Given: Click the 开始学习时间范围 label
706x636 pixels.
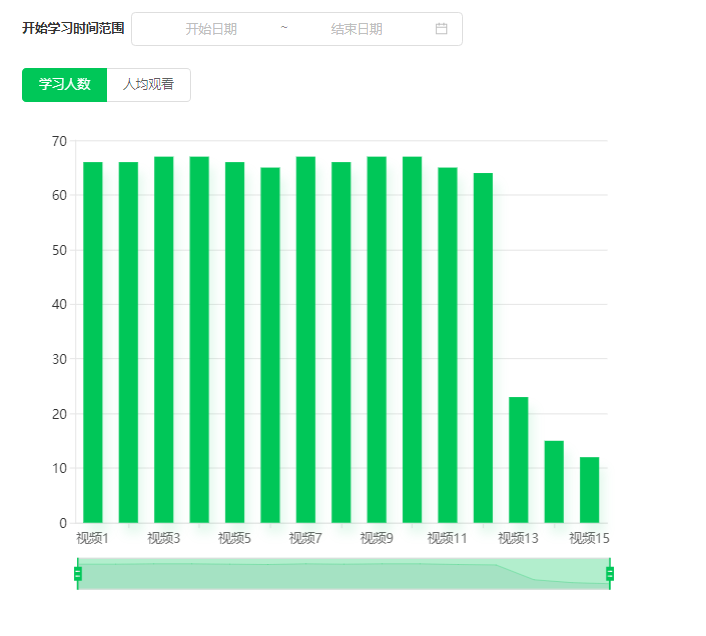Looking at the screenshot, I should click(x=73, y=29).
